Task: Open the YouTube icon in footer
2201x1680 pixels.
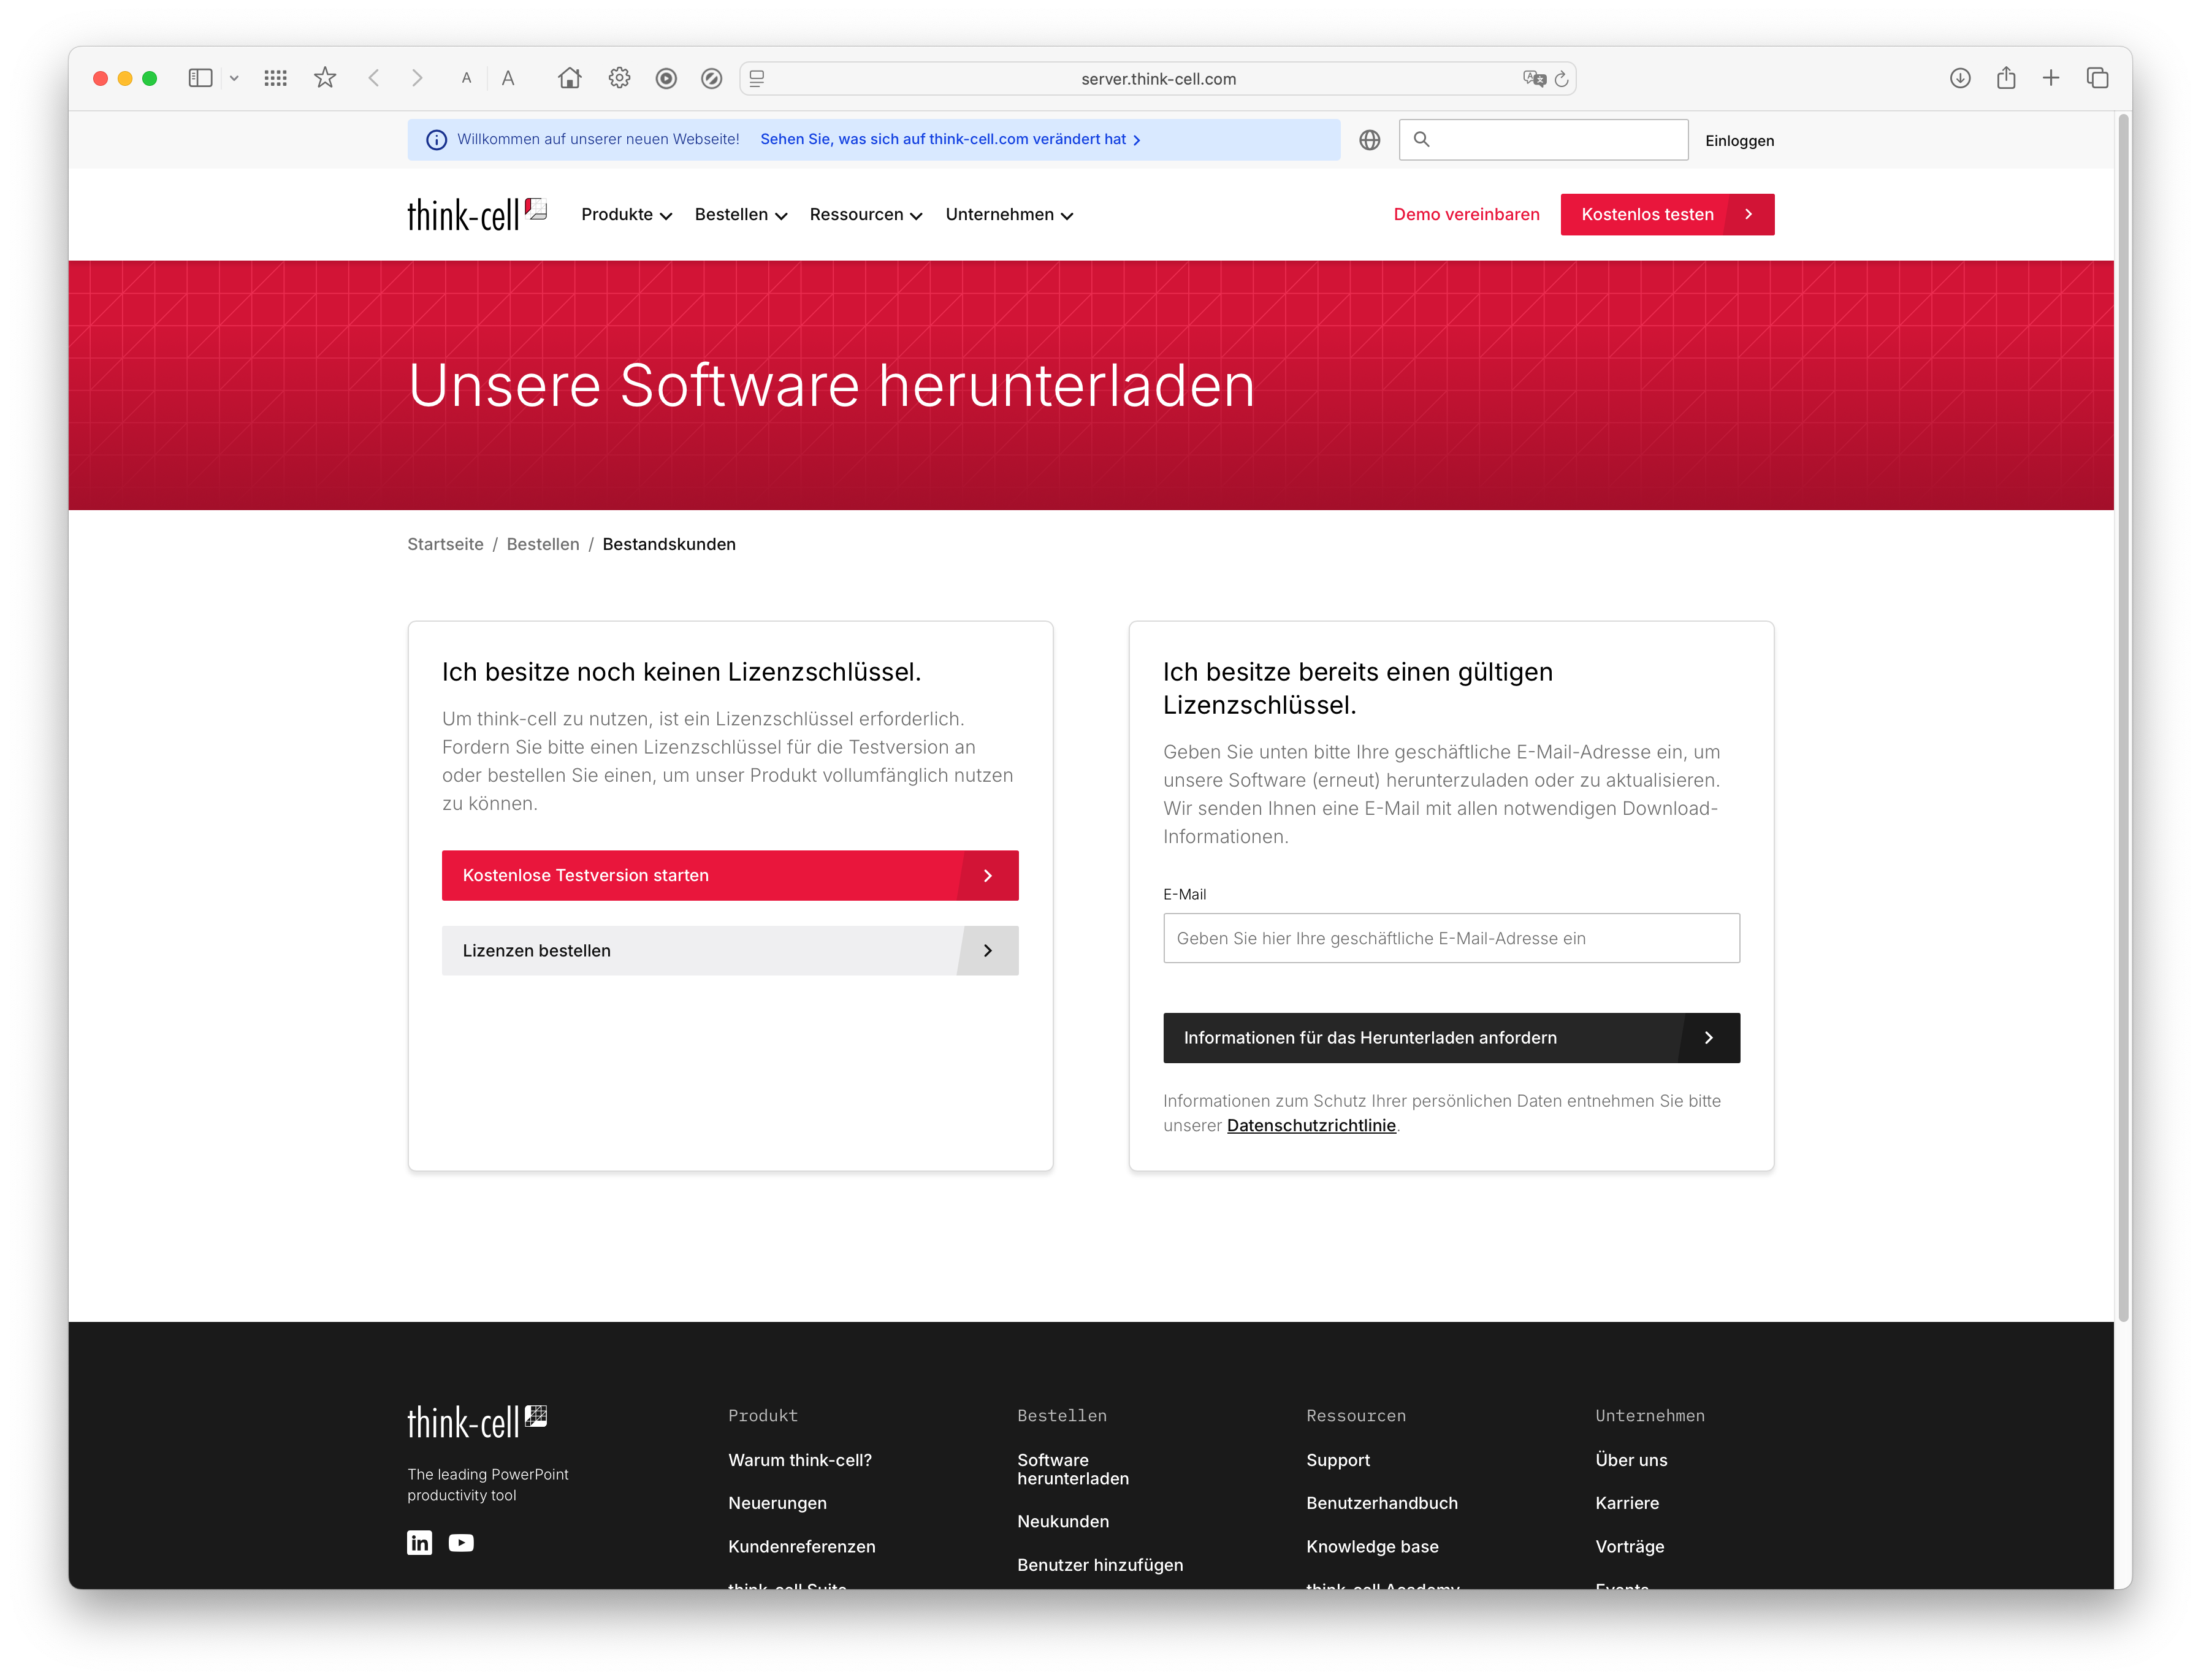Action: coord(461,1542)
